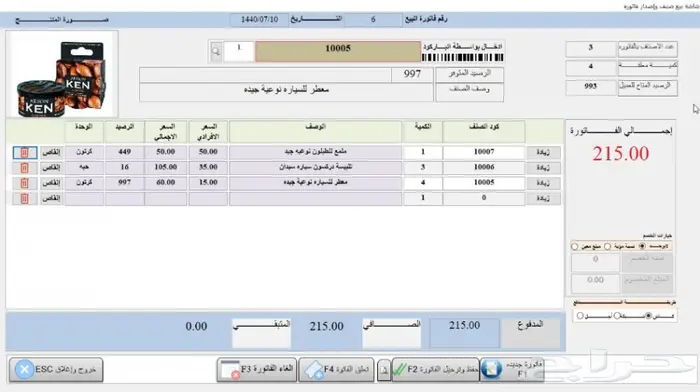Image resolution: width=700 pixels, height=392 pixels.
Task: Delete item row 10006 with trash icon
Action: 25,167
